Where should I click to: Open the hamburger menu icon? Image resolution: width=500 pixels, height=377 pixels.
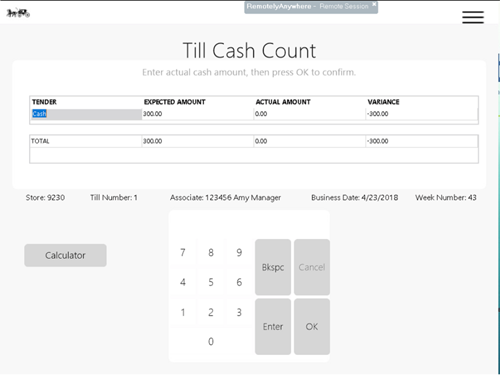point(473,17)
